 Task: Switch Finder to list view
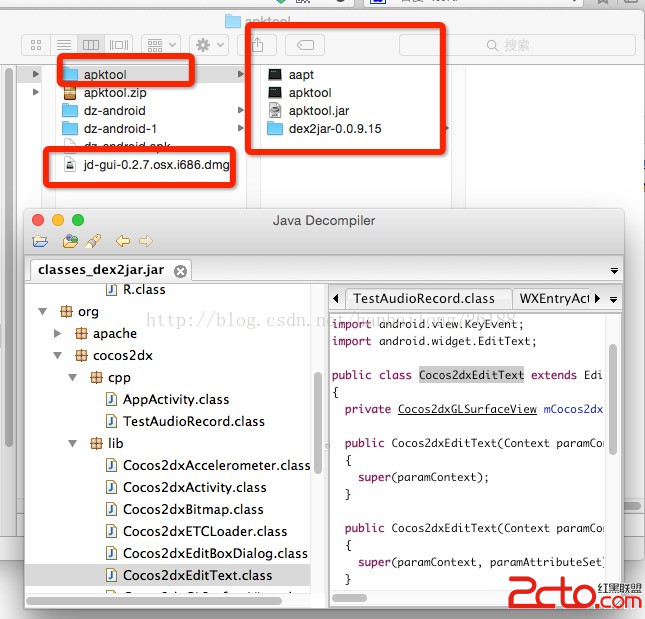pyautogui.click(x=64, y=45)
